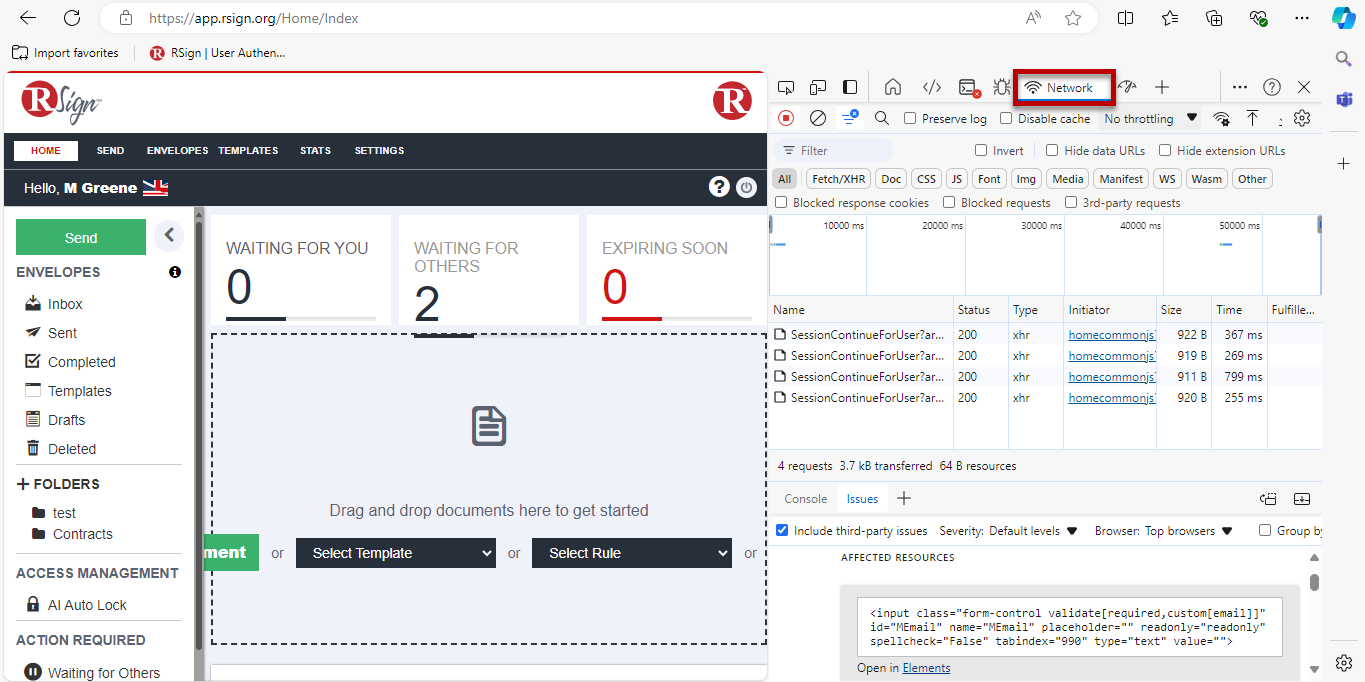Open Browser Top browsers dropdown
Screen dimensions: 1365x682
tap(1190, 531)
